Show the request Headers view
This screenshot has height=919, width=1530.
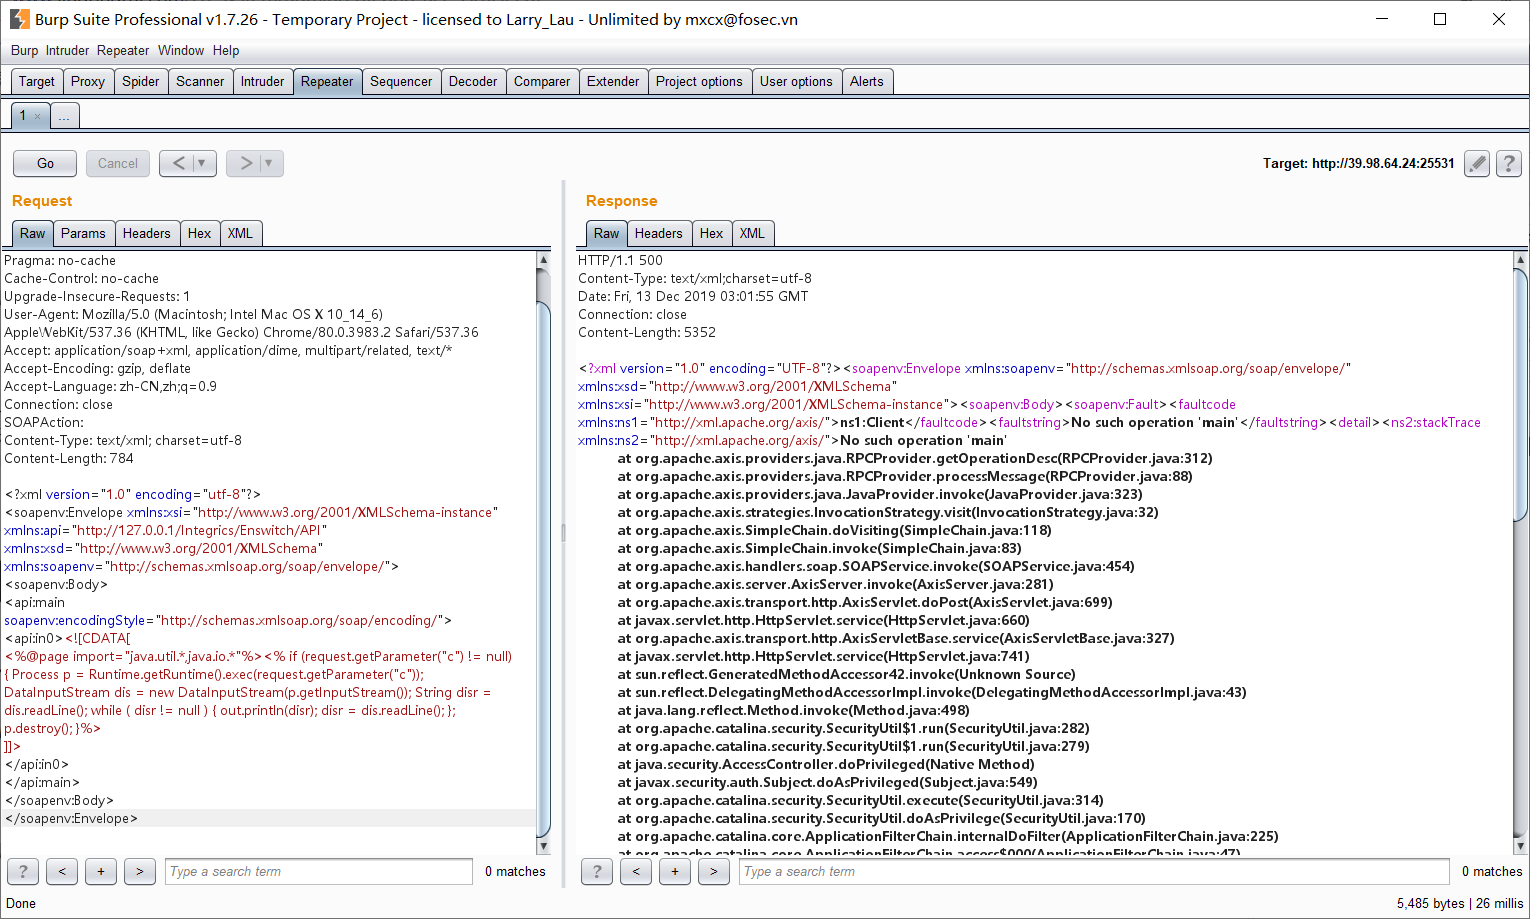coord(147,234)
